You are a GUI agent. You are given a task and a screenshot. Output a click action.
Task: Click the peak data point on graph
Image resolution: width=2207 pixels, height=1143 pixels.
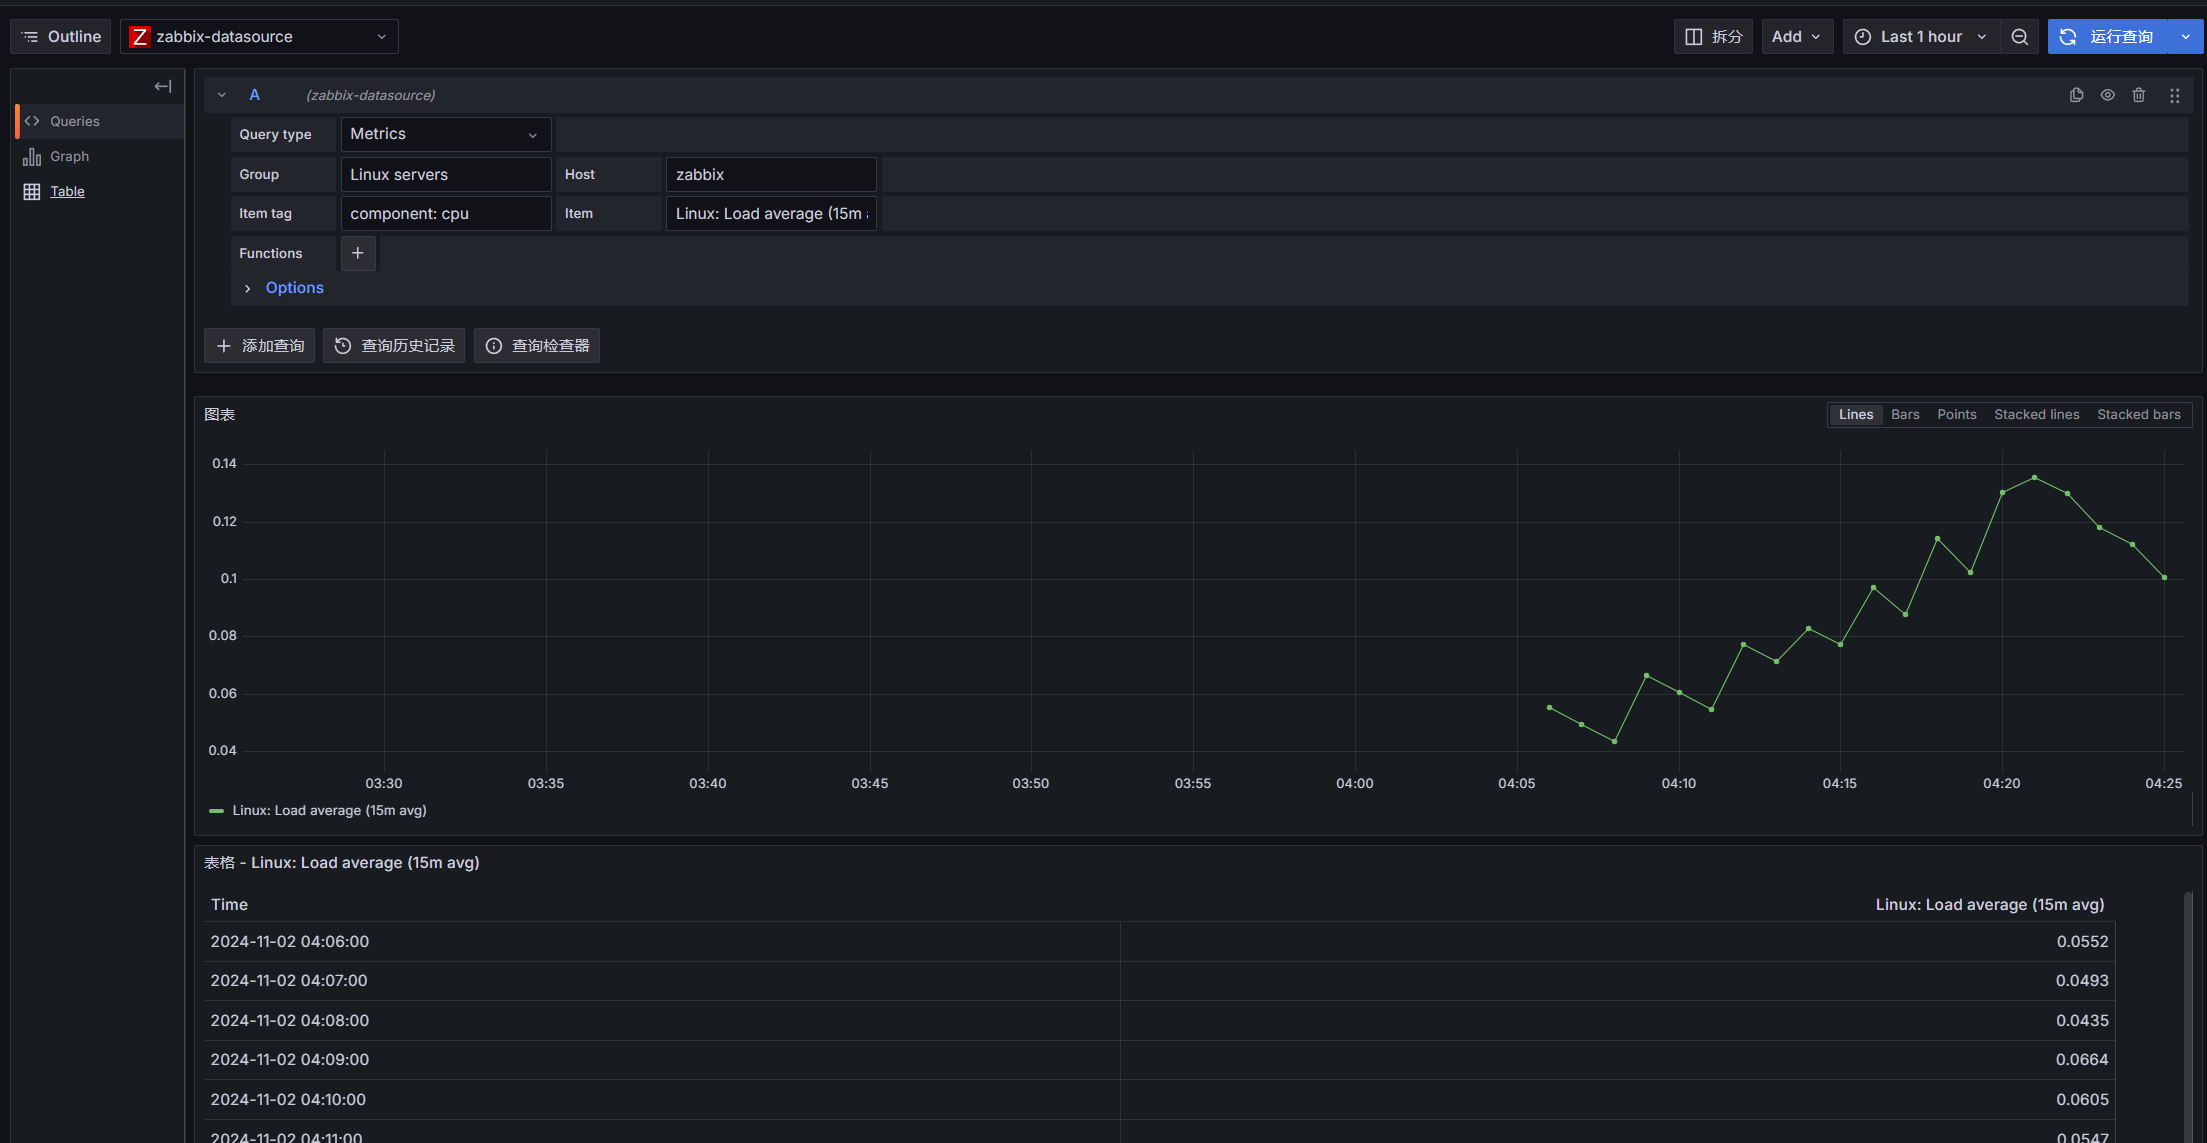[x=2034, y=478]
